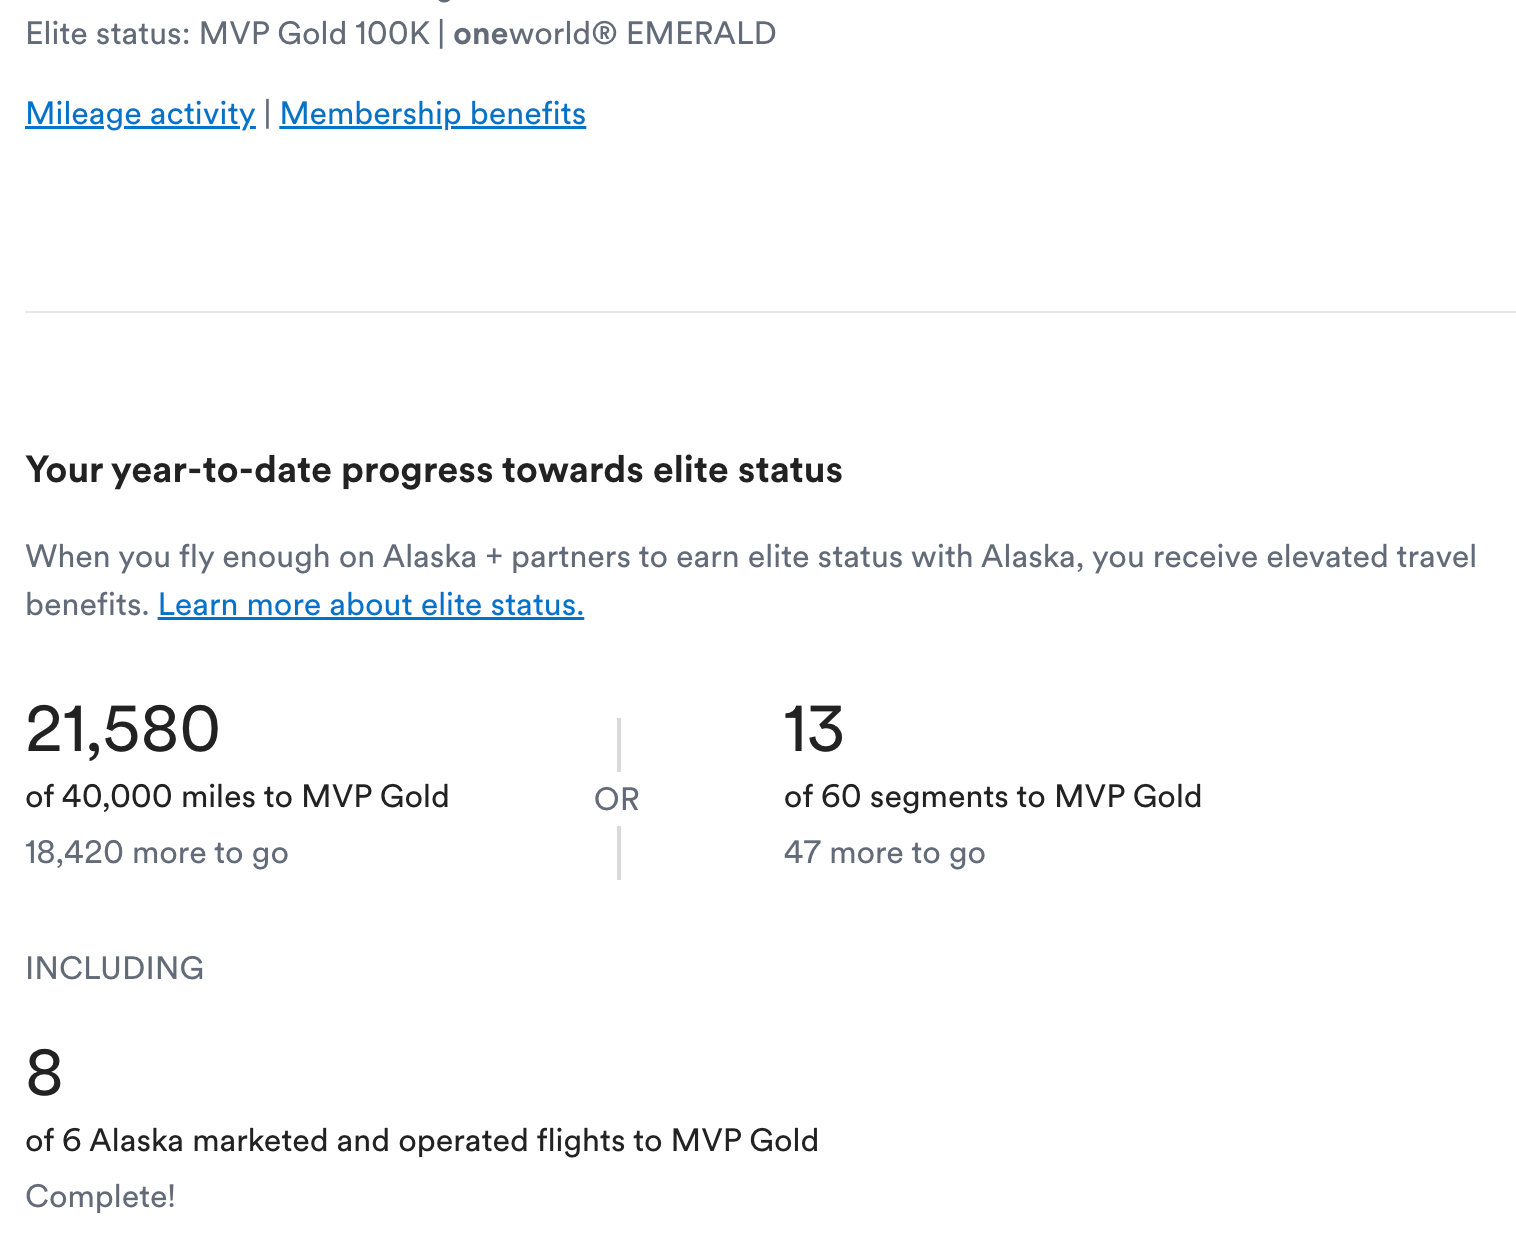
Task: Select the Alaska marketed flights requirement text
Action: click(422, 1140)
